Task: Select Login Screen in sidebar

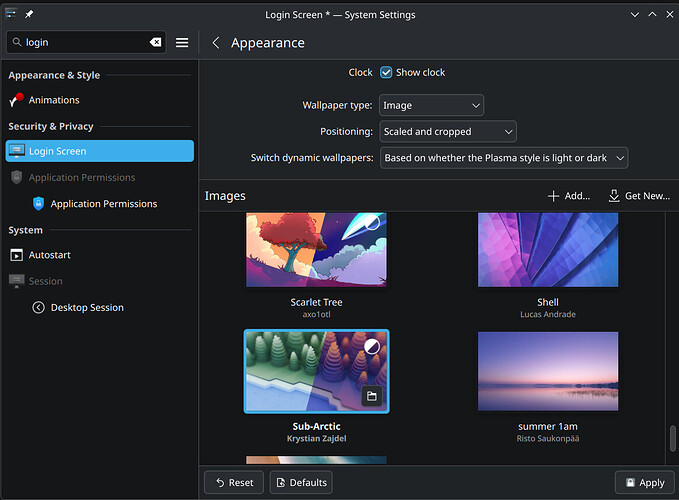Action: [x=98, y=151]
